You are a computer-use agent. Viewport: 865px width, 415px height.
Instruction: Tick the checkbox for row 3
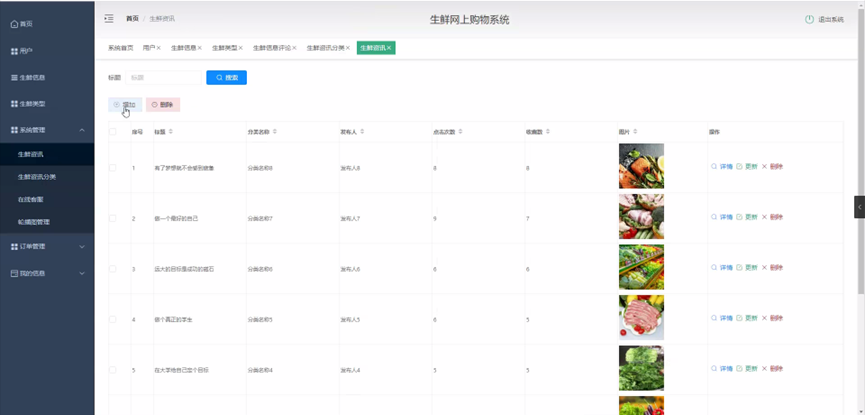[x=113, y=269]
